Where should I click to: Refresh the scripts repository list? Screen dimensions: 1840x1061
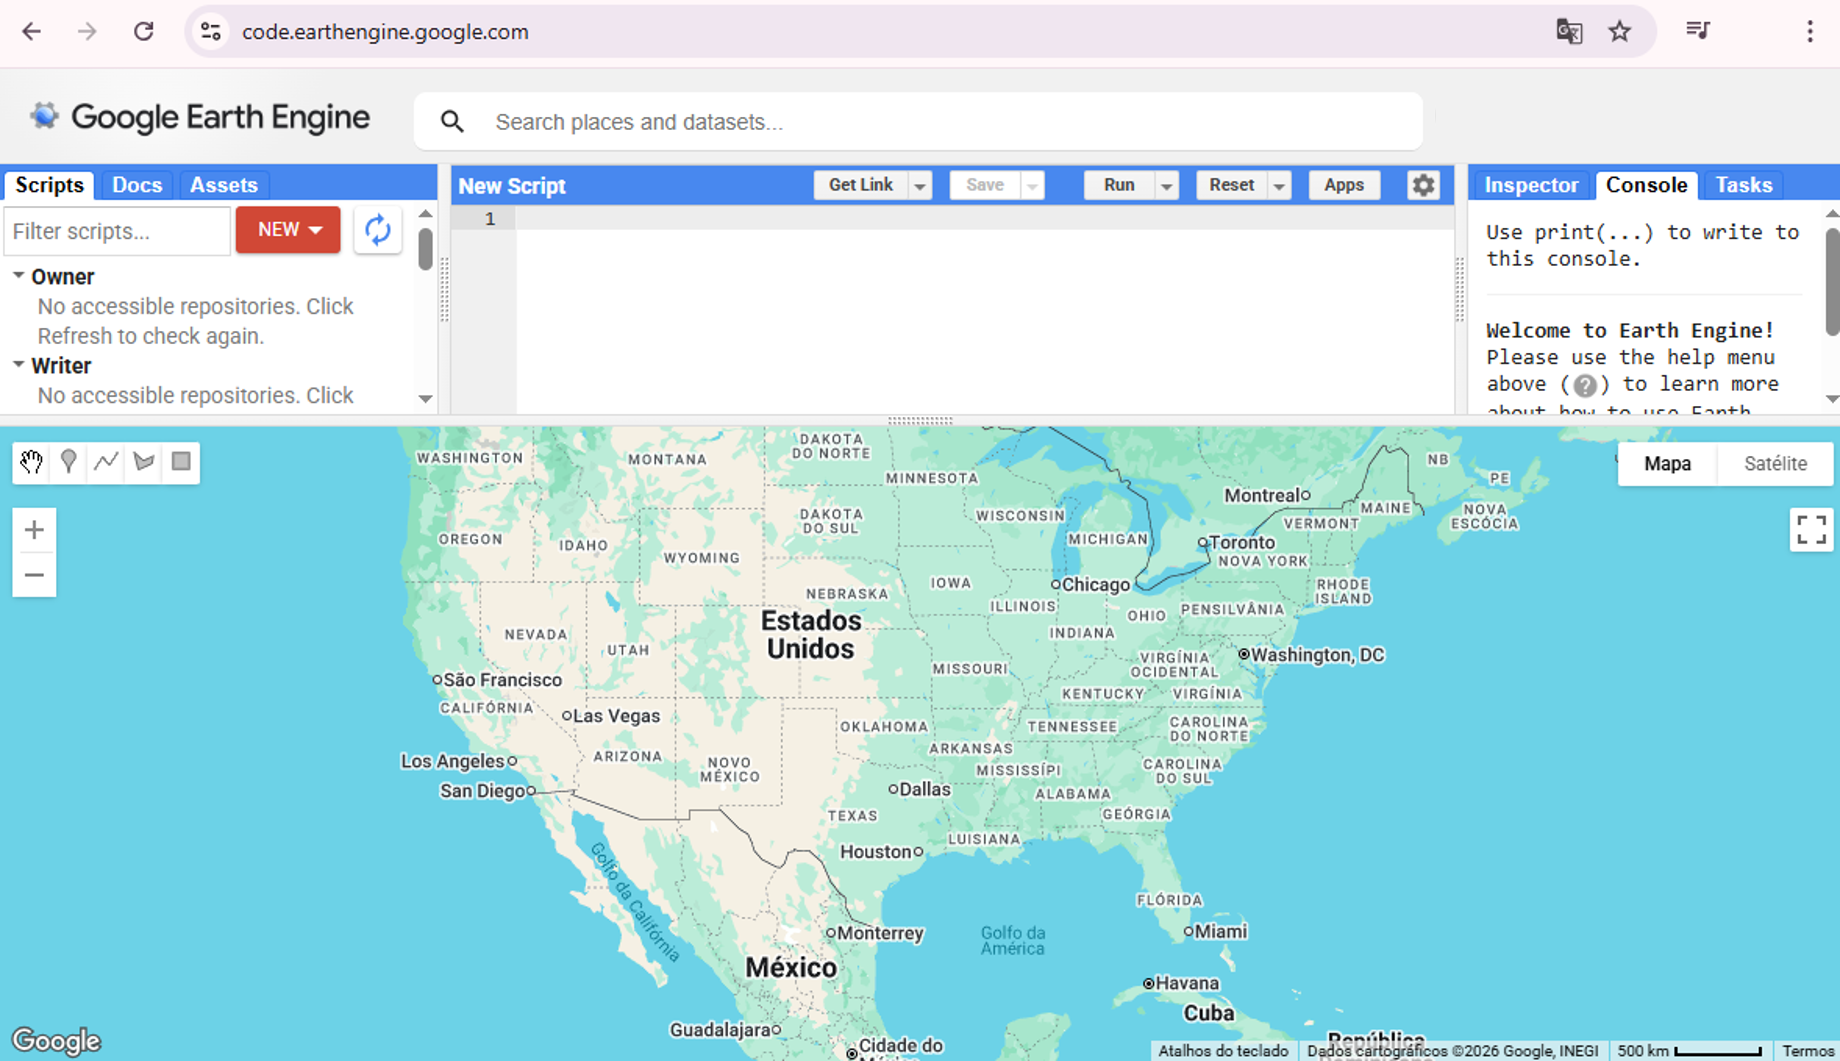click(x=377, y=230)
